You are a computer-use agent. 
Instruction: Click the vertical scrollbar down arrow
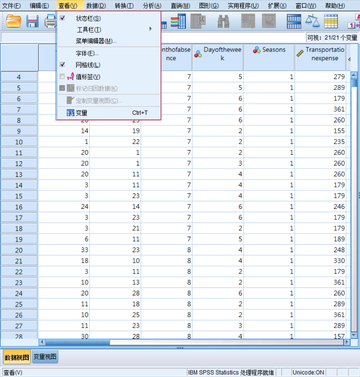[354, 335]
